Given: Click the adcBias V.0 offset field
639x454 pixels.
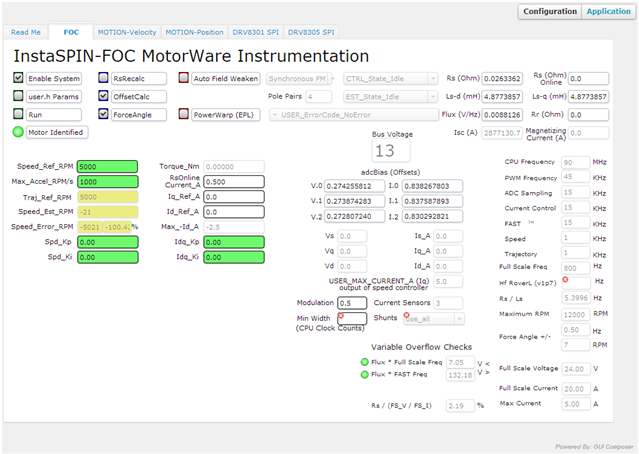Looking at the screenshot, I should click(x=355, y=186).
